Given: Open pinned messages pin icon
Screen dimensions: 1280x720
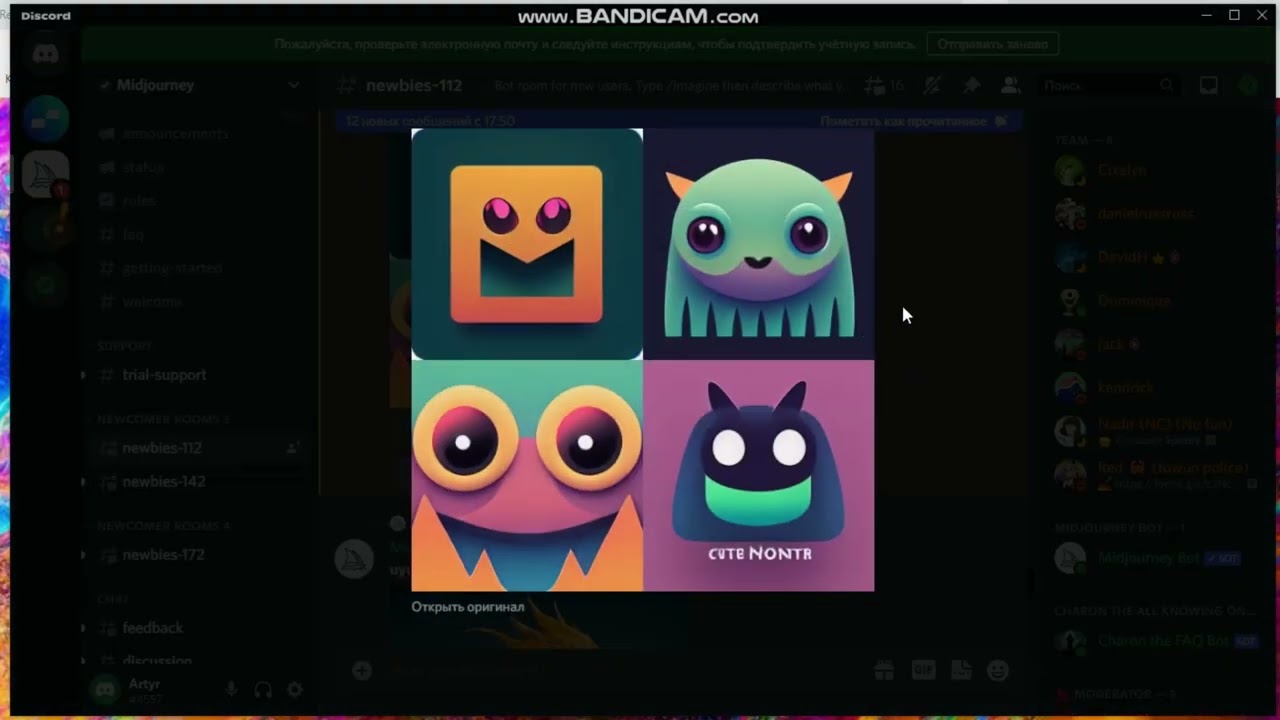Looking at the screenshot, I should click(971, 86).
